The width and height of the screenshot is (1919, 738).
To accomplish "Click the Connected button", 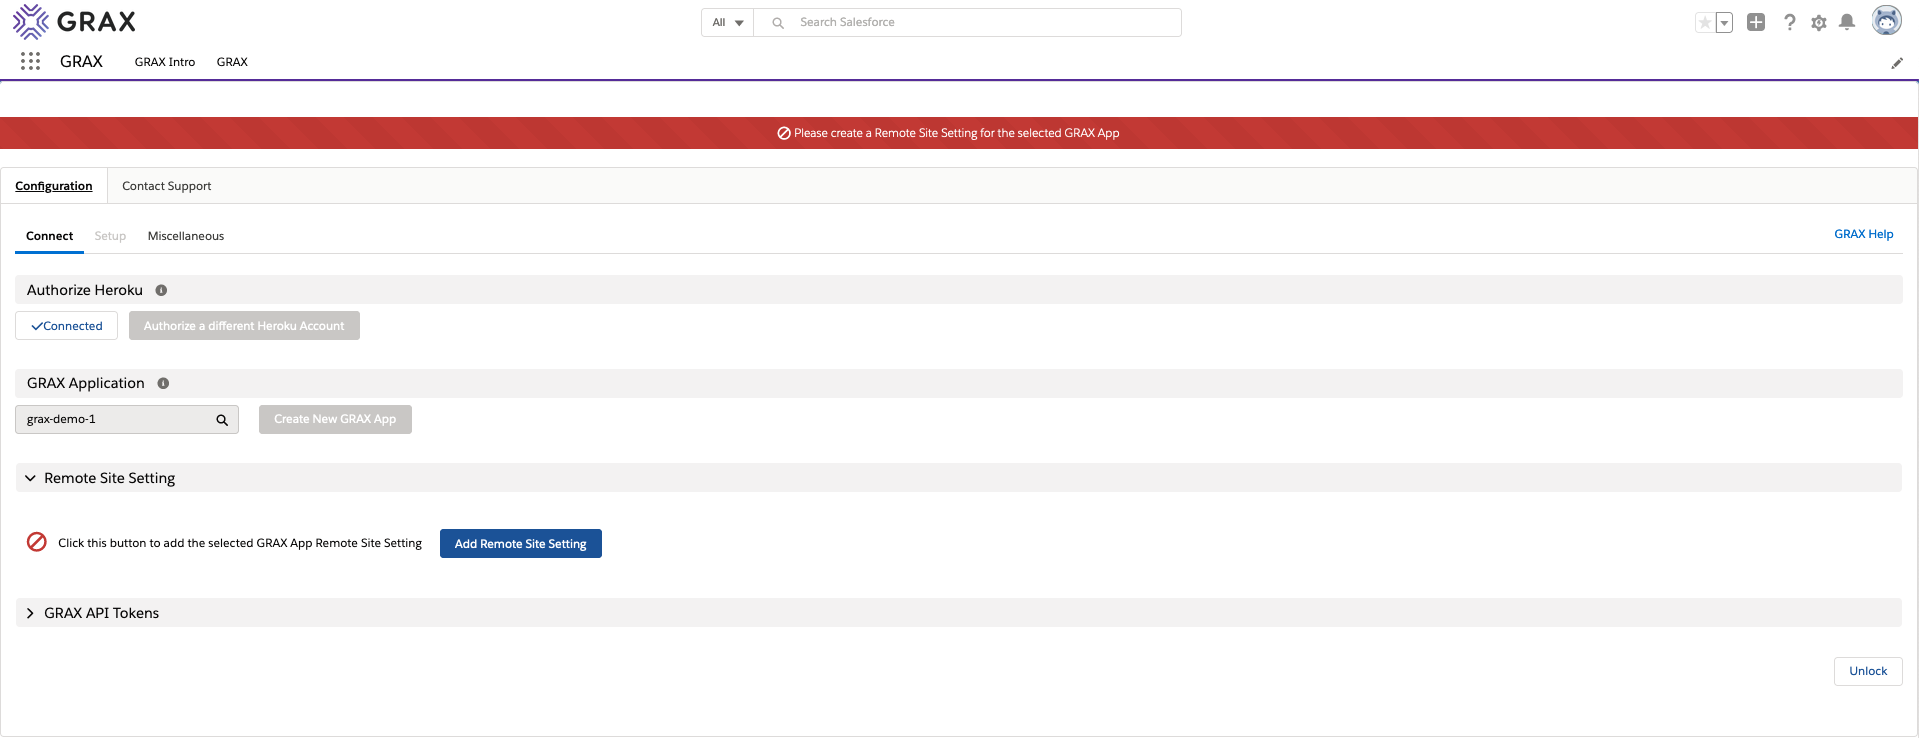I will click(66, 326).
